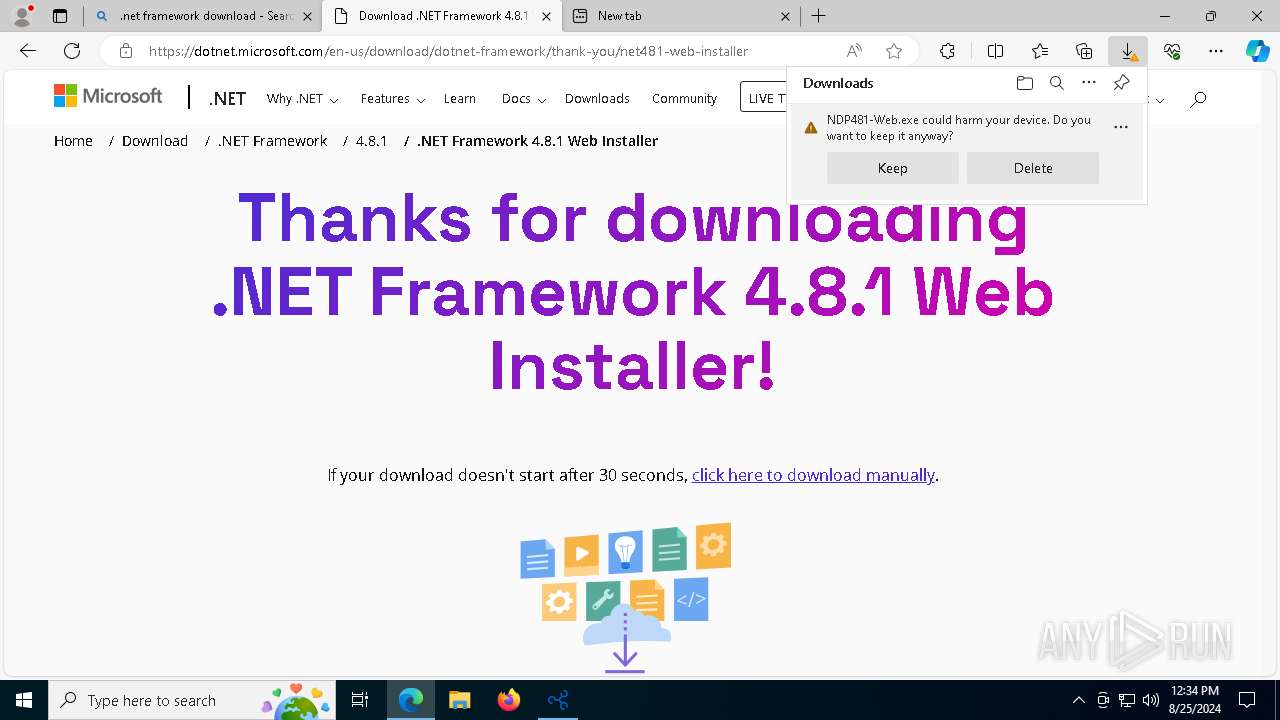Viewport: 1280px width, 720px height.
Task: Click the Windows taskbar search box
Action: 193,700
